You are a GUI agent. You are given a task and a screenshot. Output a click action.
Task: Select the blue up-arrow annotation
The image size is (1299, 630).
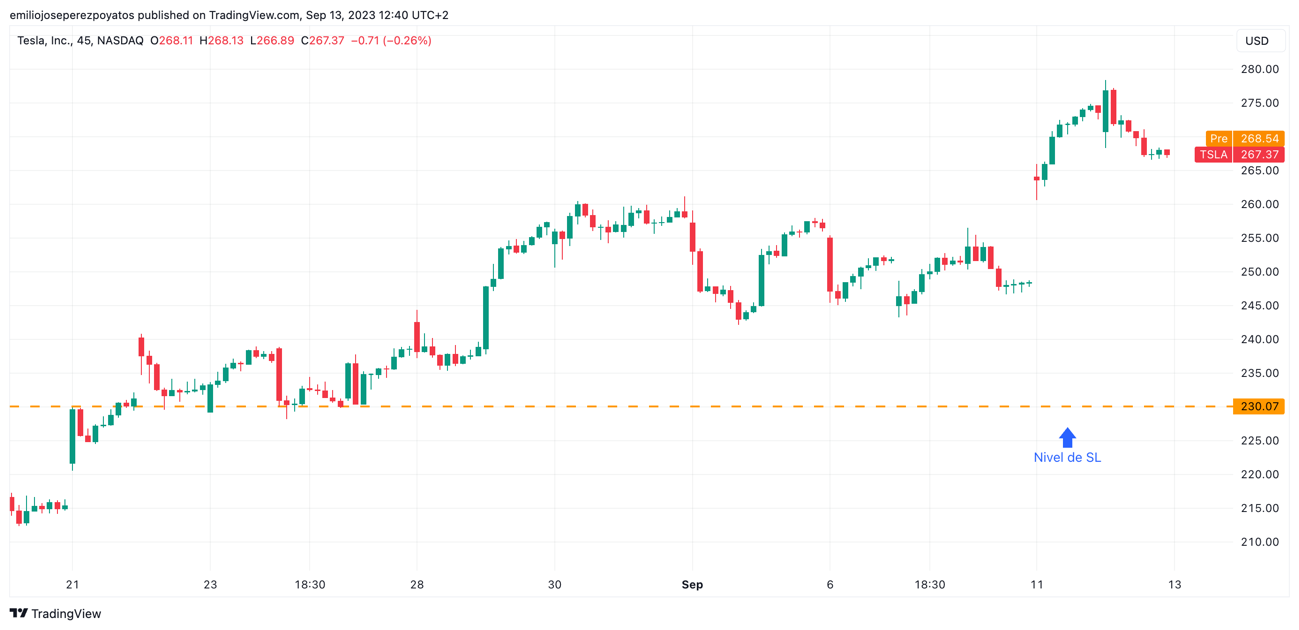tap(1067, 438)
